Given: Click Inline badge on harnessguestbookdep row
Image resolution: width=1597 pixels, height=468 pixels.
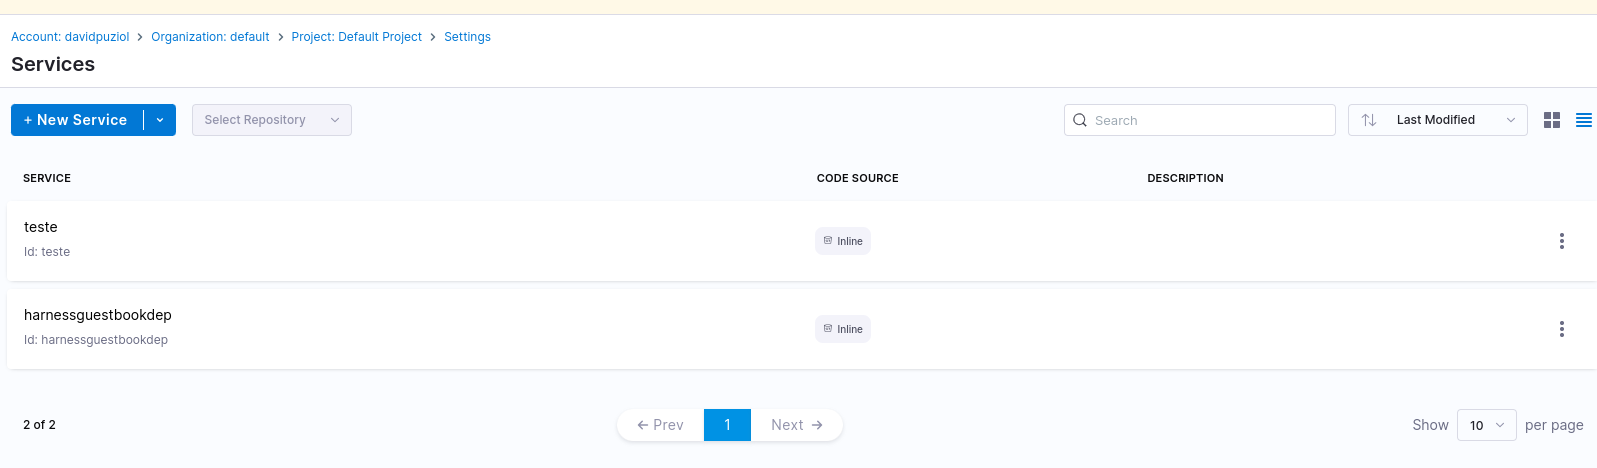Looking at the screenshot, I should pos(843,329).
